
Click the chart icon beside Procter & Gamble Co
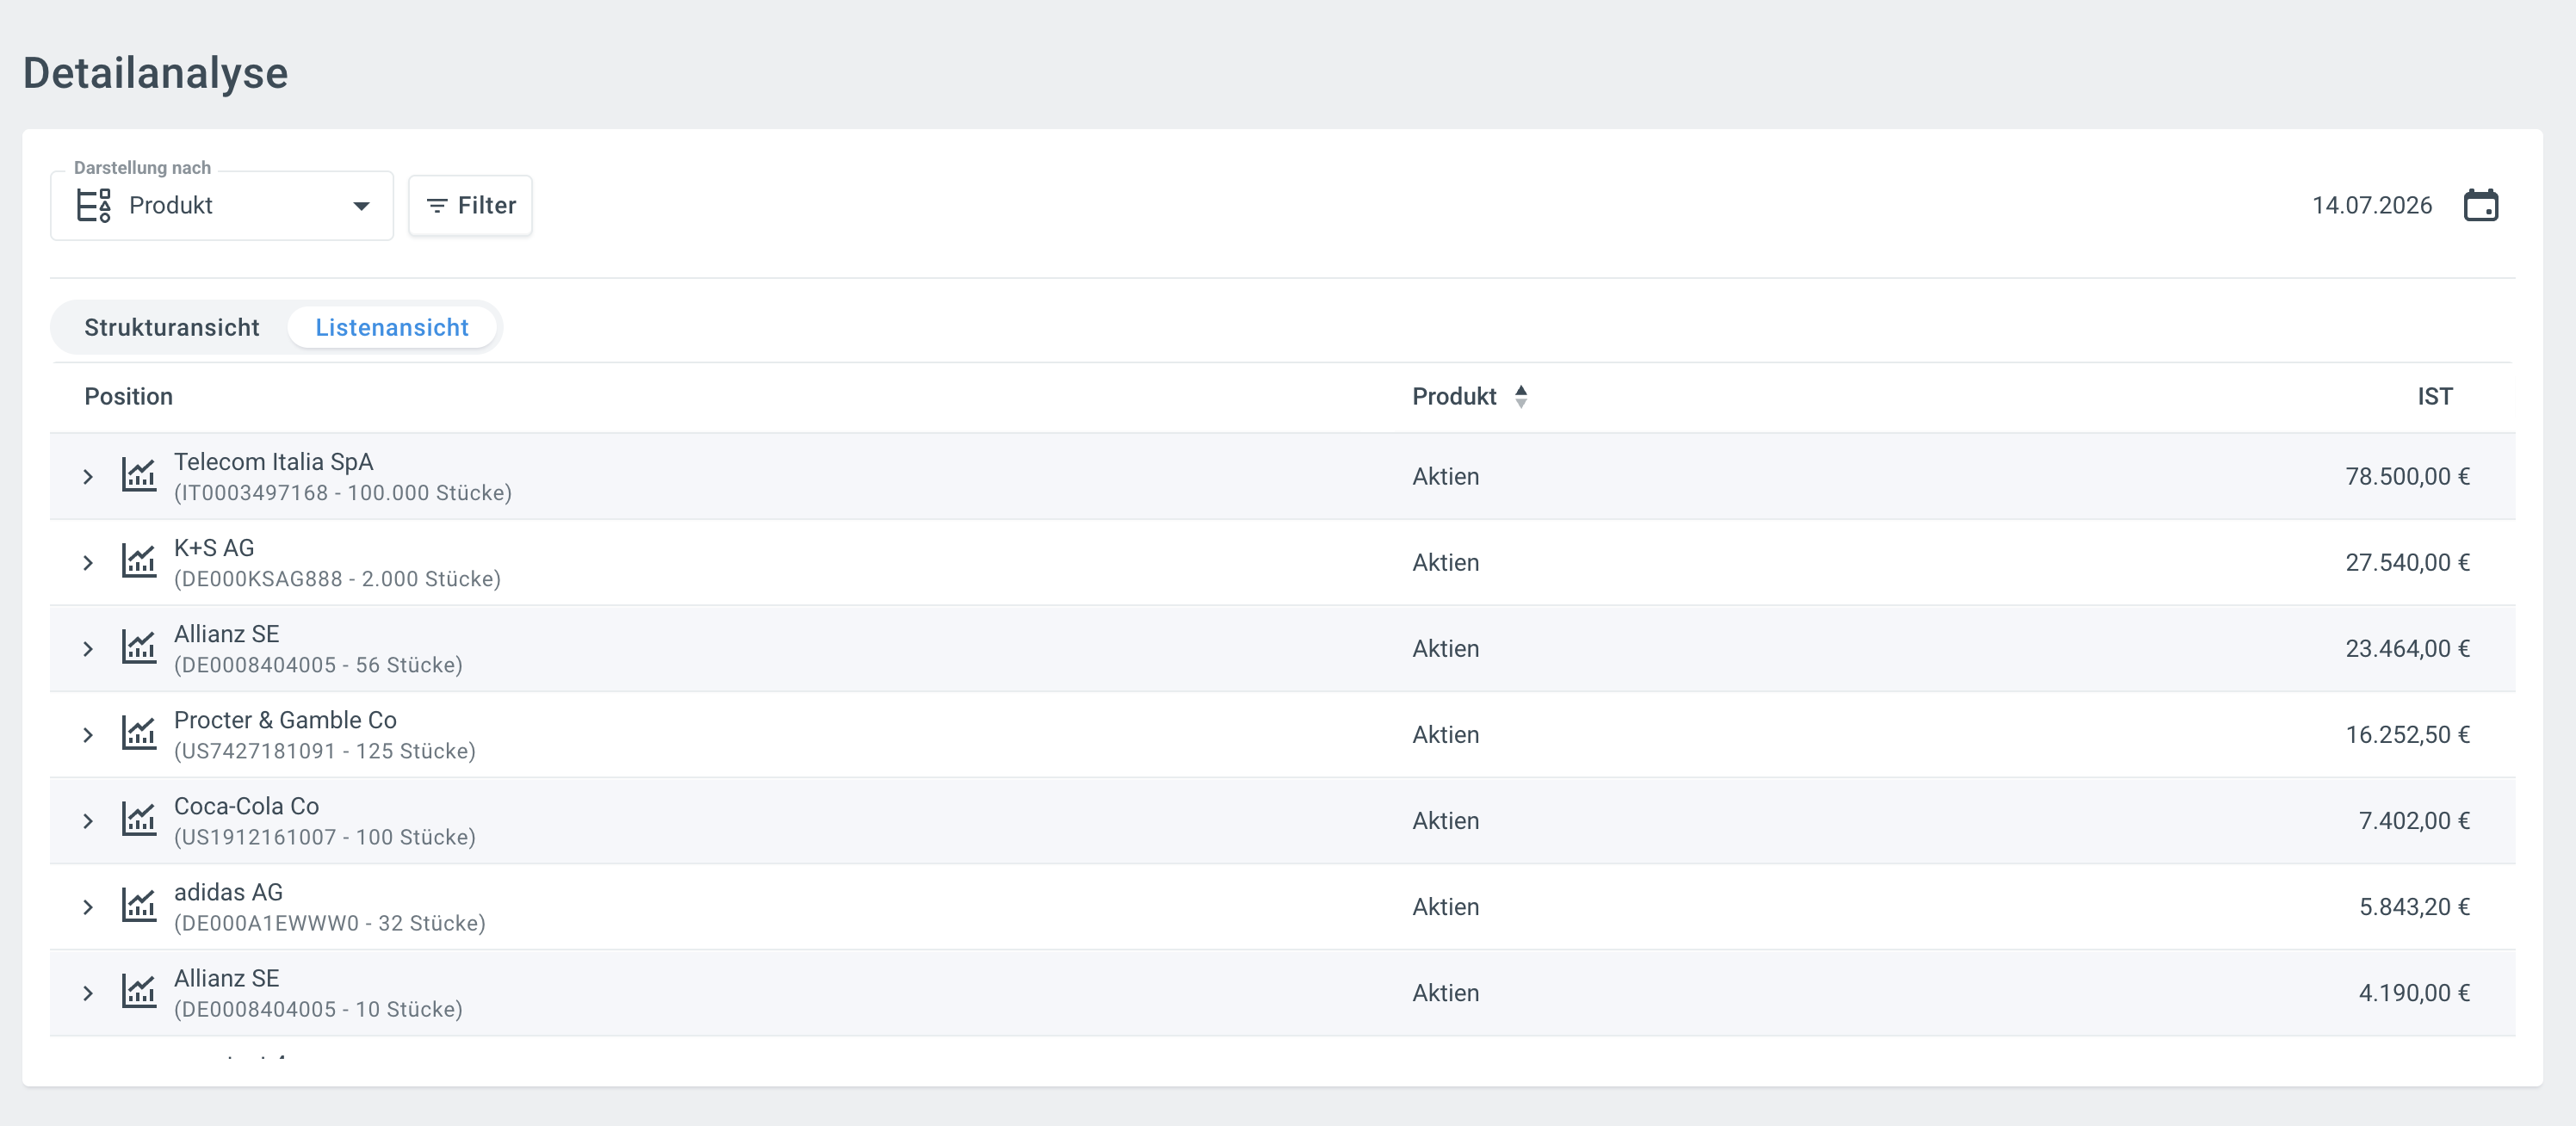pos(139,733)
